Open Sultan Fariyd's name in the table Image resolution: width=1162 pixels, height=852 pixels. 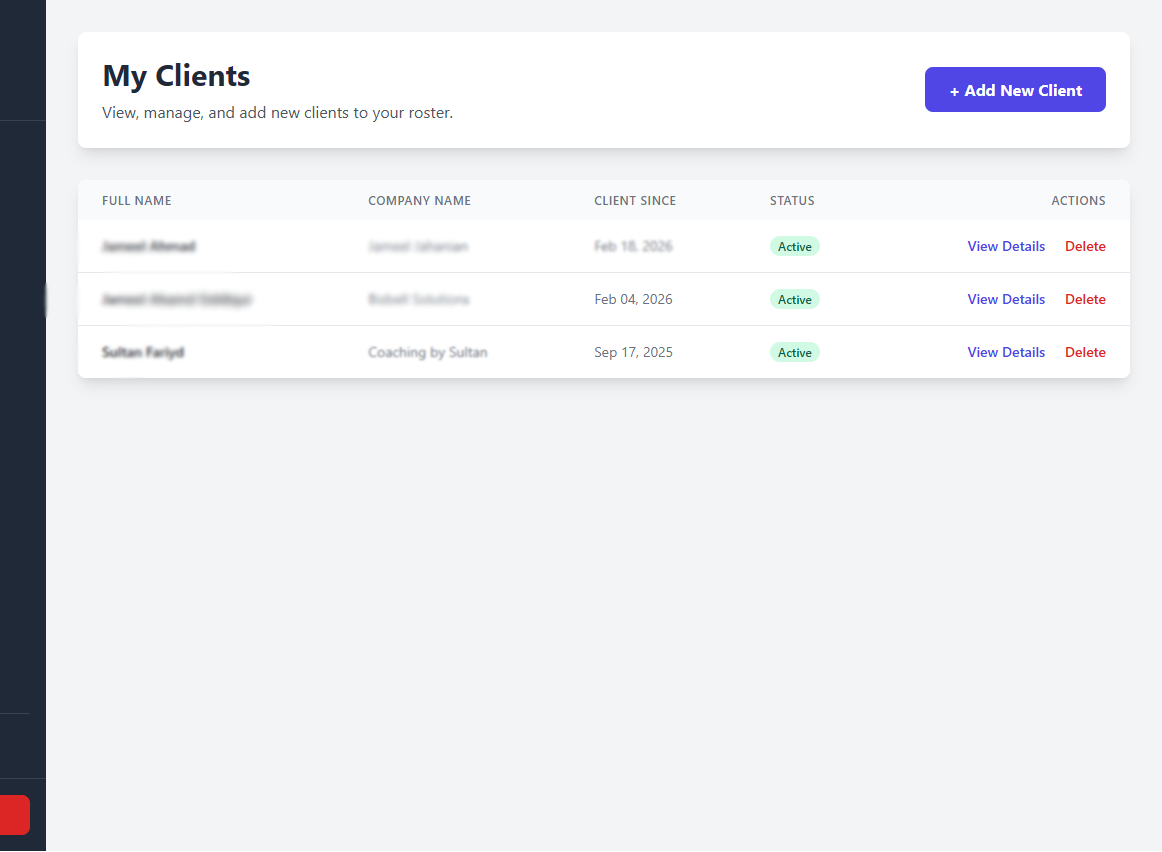(x=143, y=352)
